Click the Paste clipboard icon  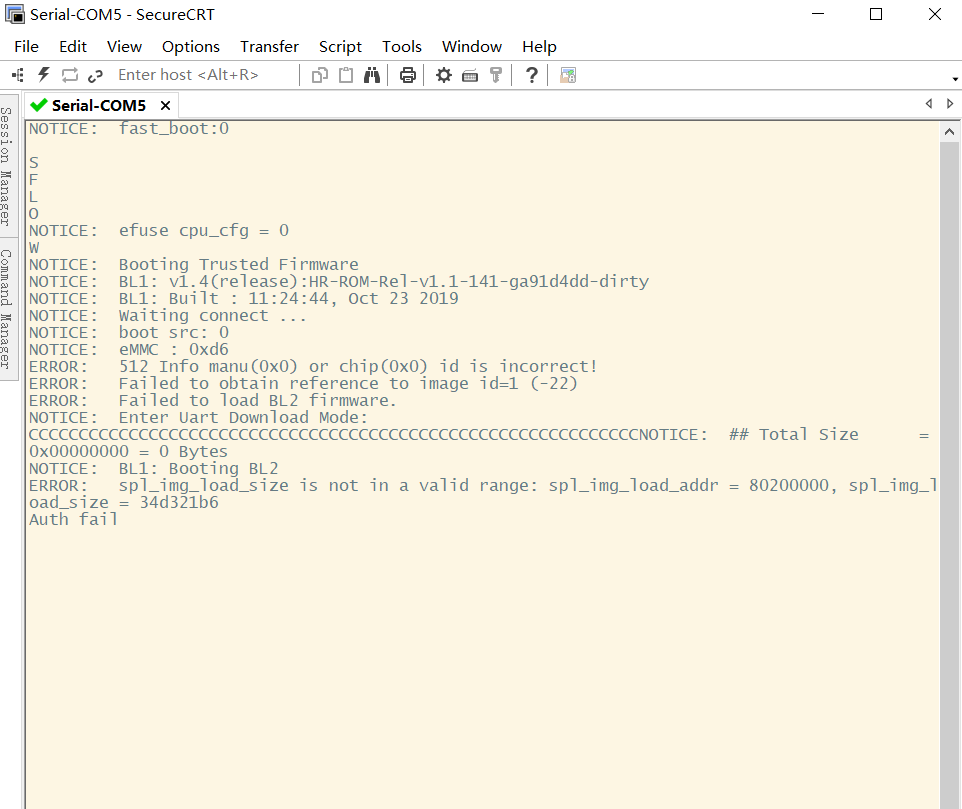(346, 75)
